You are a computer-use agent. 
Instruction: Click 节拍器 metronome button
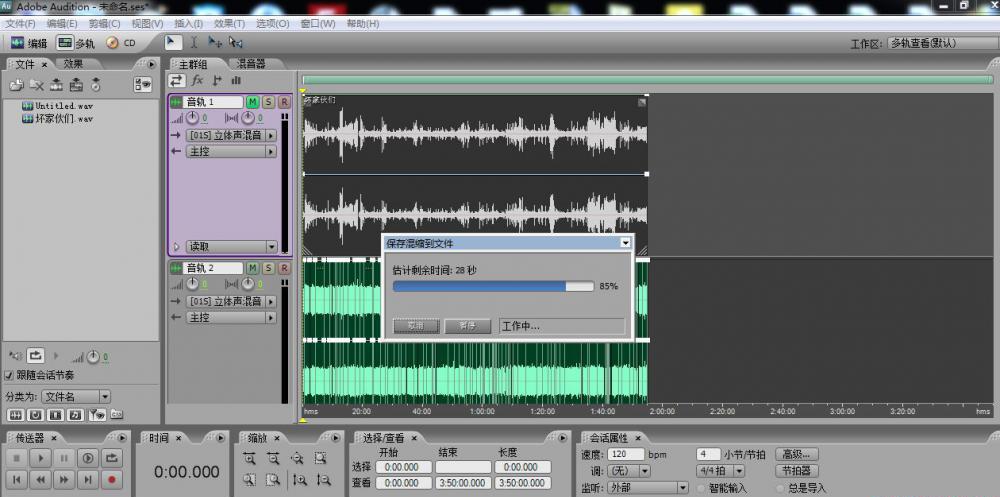coord(797,471)
